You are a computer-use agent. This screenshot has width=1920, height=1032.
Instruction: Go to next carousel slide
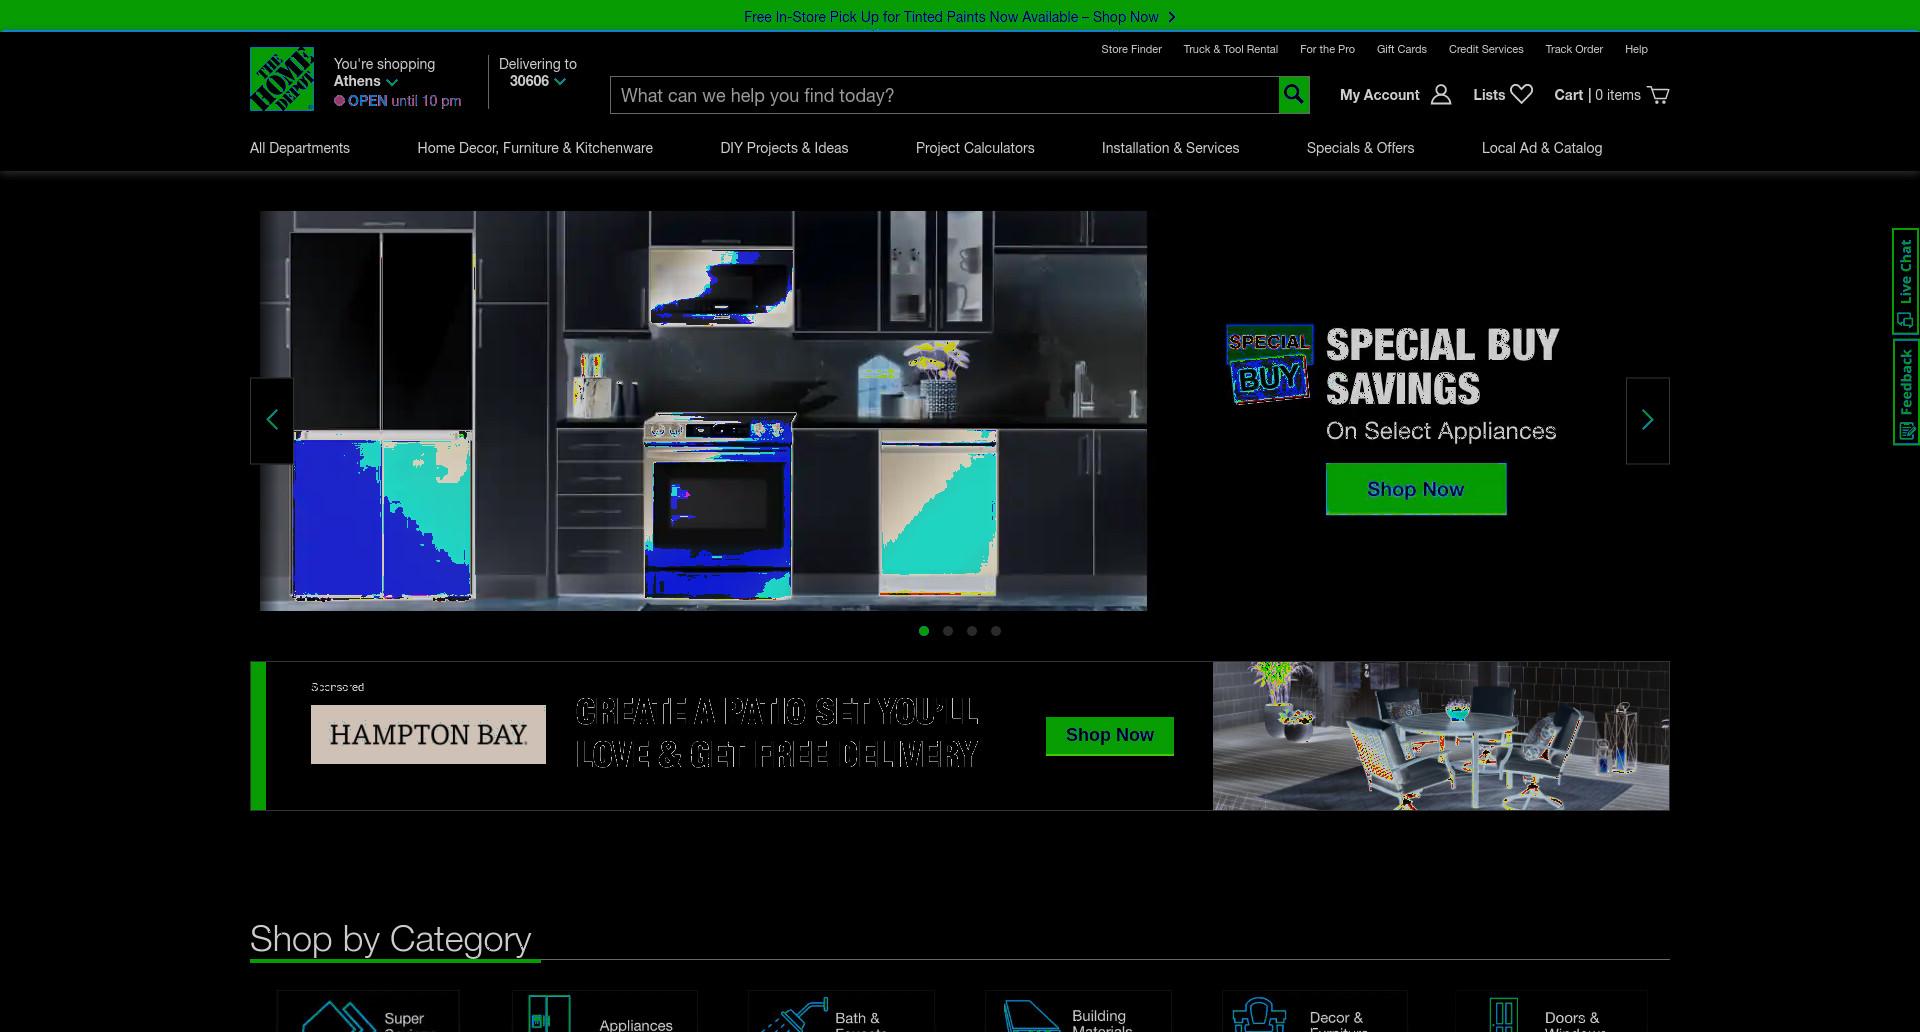click(1647, 420)
